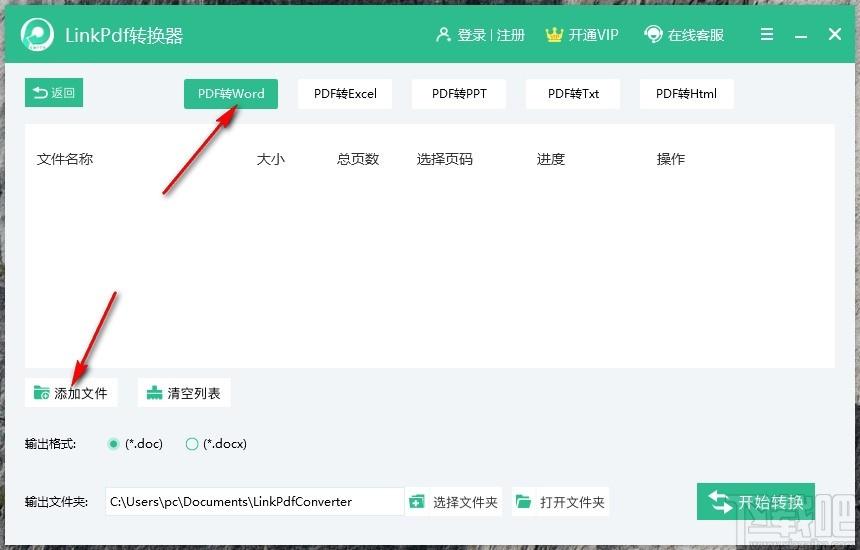Click the 选择页码 column header
This screenshot has height=550, width=860.
point(444,159)
